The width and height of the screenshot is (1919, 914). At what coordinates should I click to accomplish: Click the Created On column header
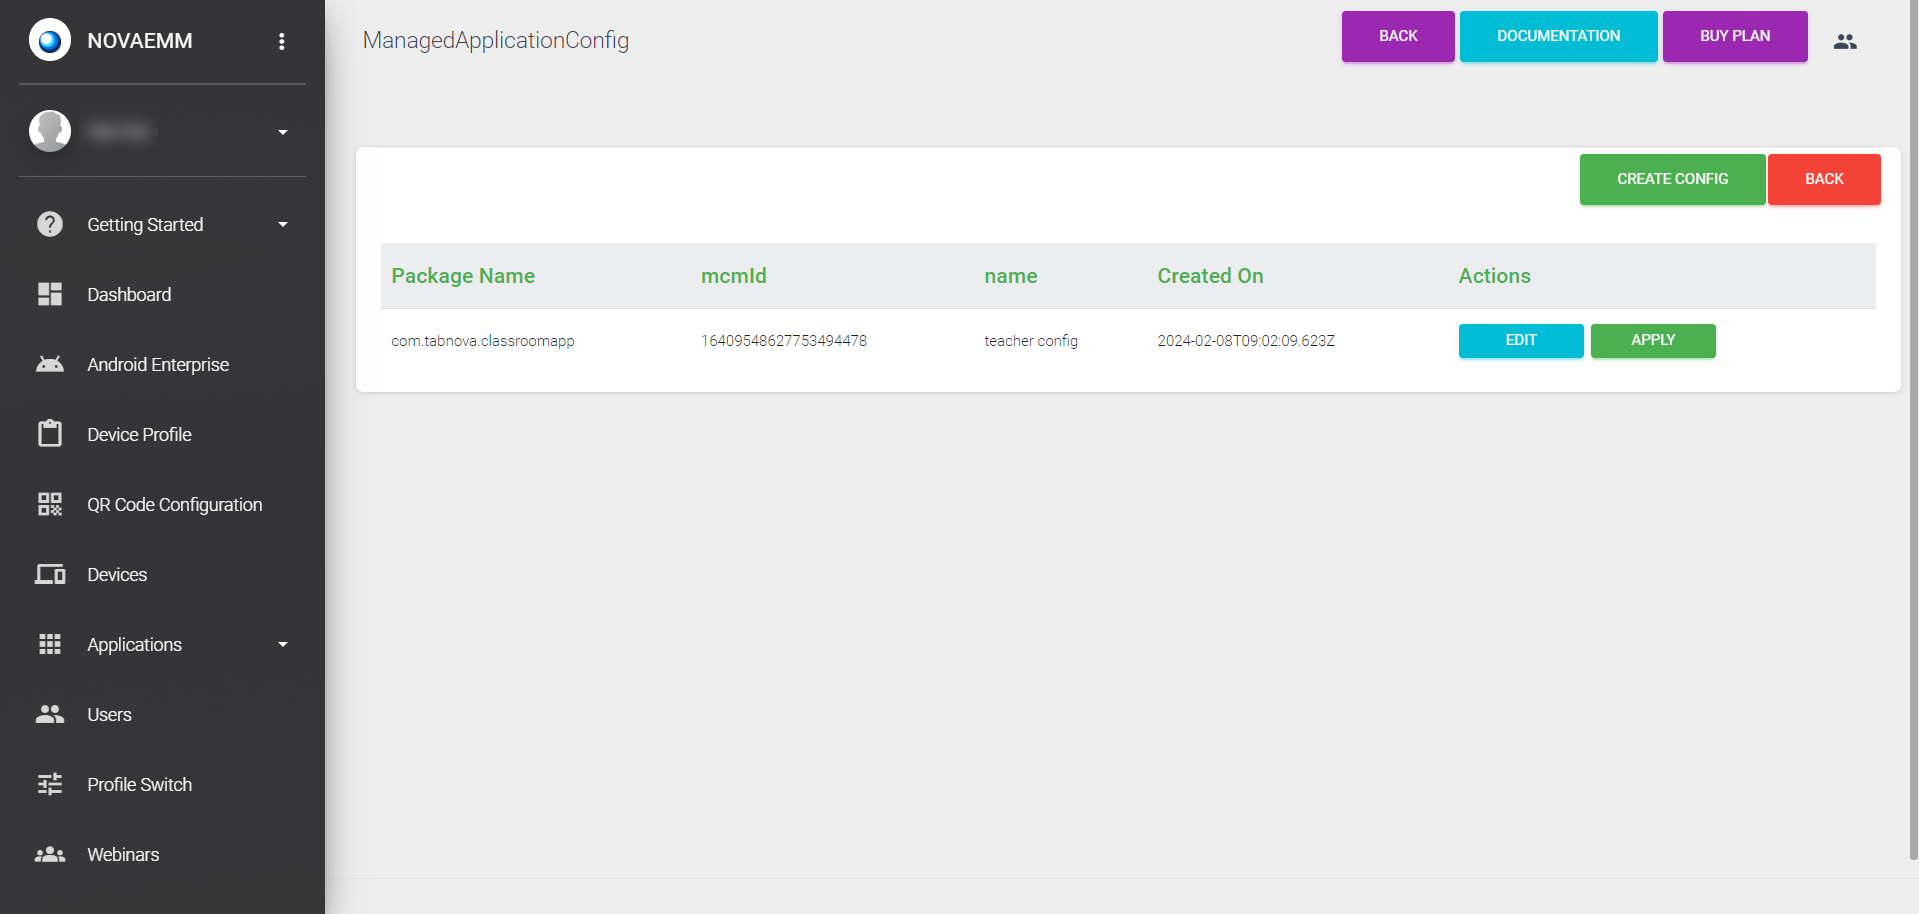tap(1210, 276)
